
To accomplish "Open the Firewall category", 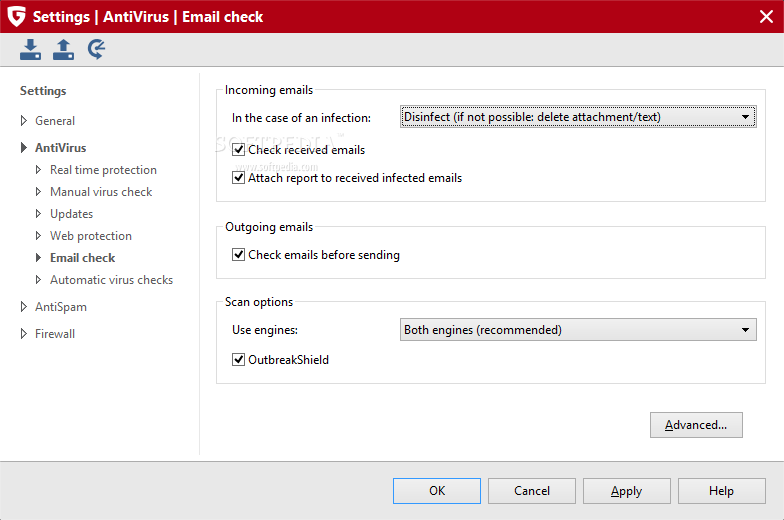I will coord(55,334).
